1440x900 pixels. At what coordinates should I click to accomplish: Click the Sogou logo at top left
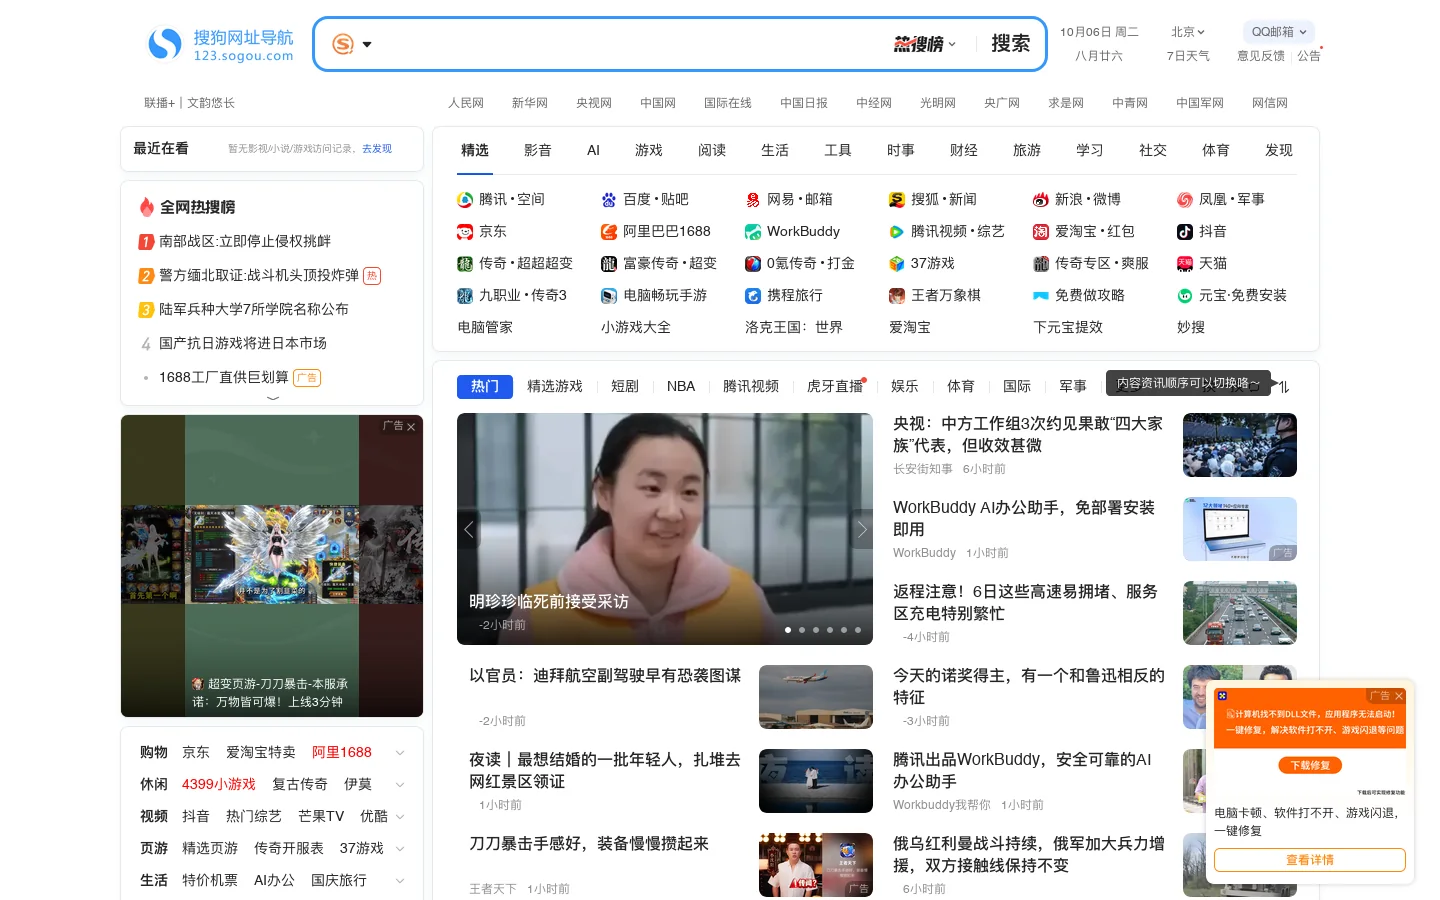point(221,44)
